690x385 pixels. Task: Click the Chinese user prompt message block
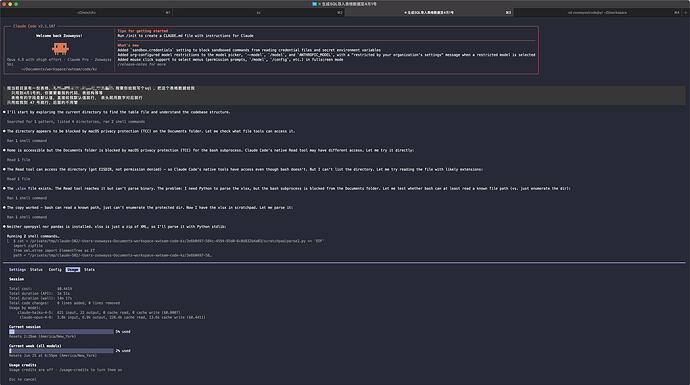[x=345, y=95]
